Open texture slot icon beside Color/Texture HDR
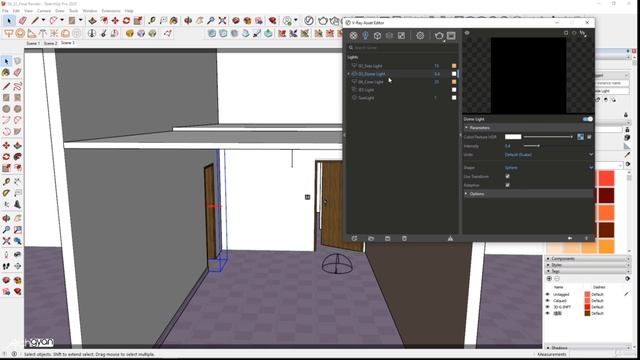This screenshot has height=360, width=640. pos(580,137)
